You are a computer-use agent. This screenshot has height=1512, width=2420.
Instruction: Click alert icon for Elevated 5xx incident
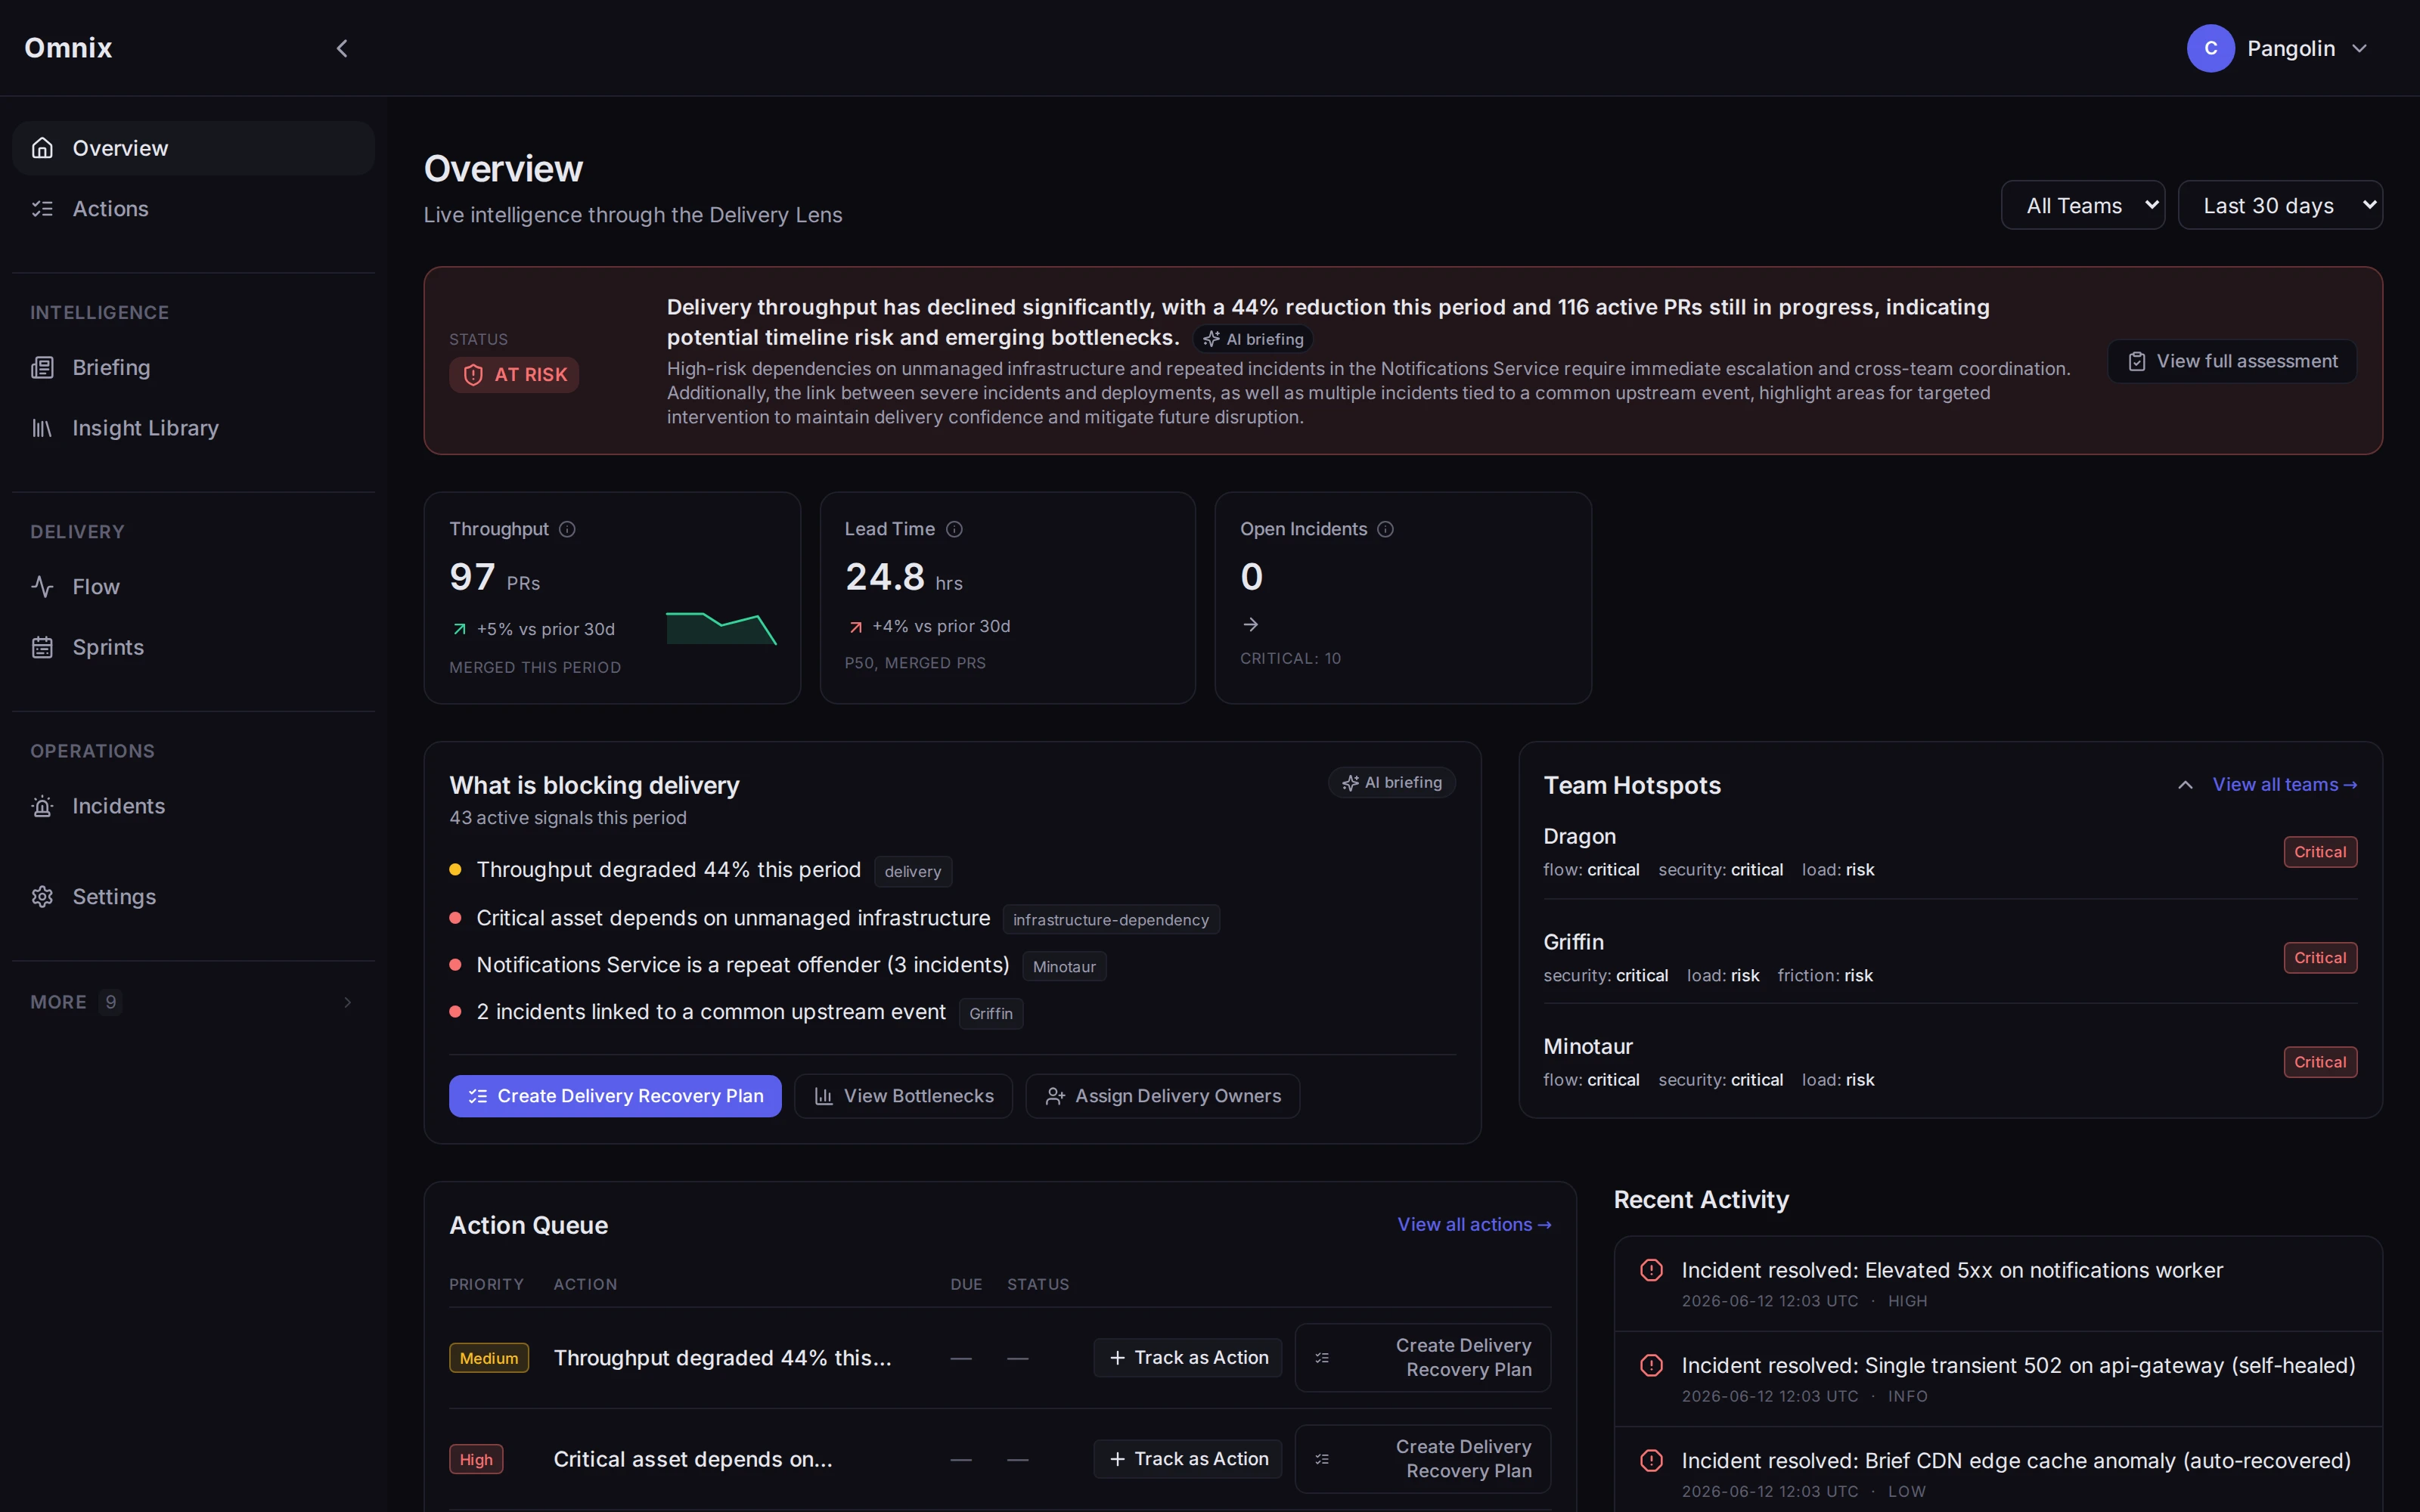point(1651,1270)
